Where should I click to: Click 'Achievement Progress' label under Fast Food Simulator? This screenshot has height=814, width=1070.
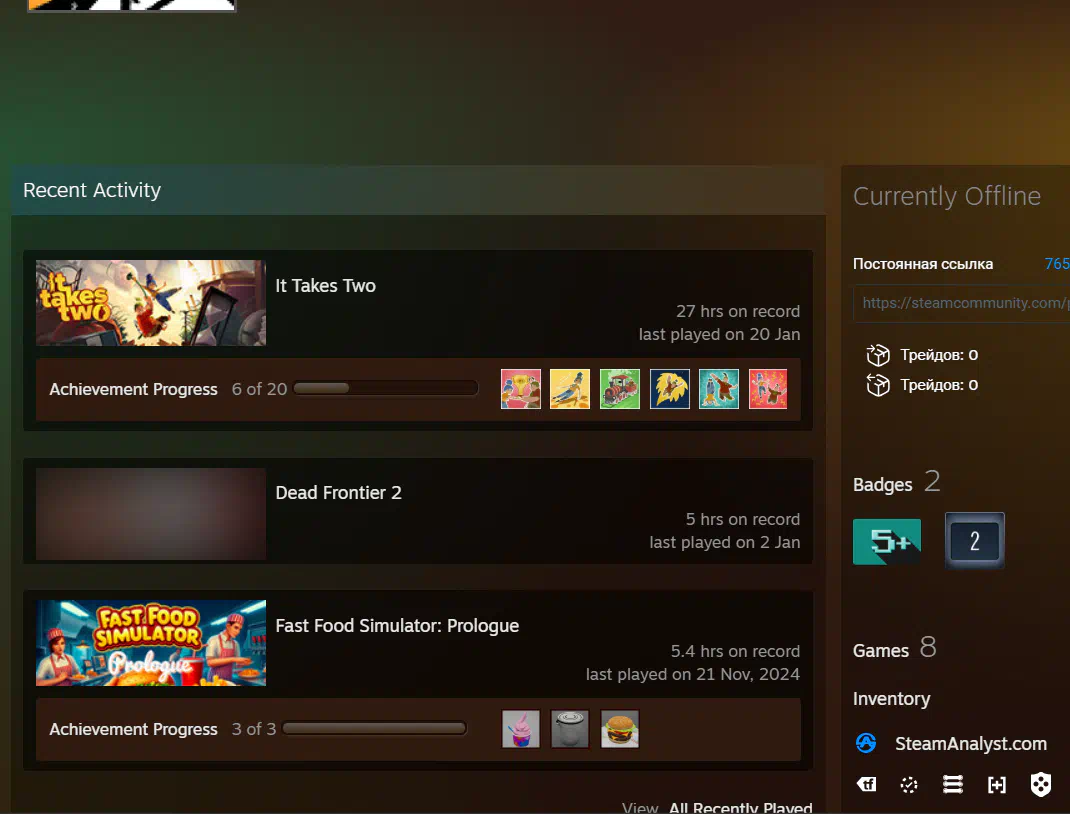[x=133, y=729]
